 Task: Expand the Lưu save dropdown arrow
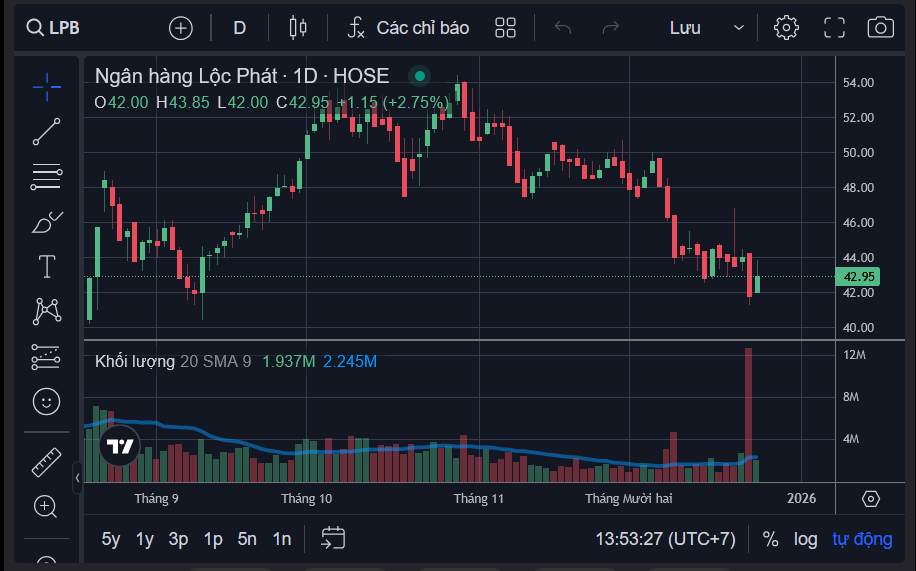point(739,28)
